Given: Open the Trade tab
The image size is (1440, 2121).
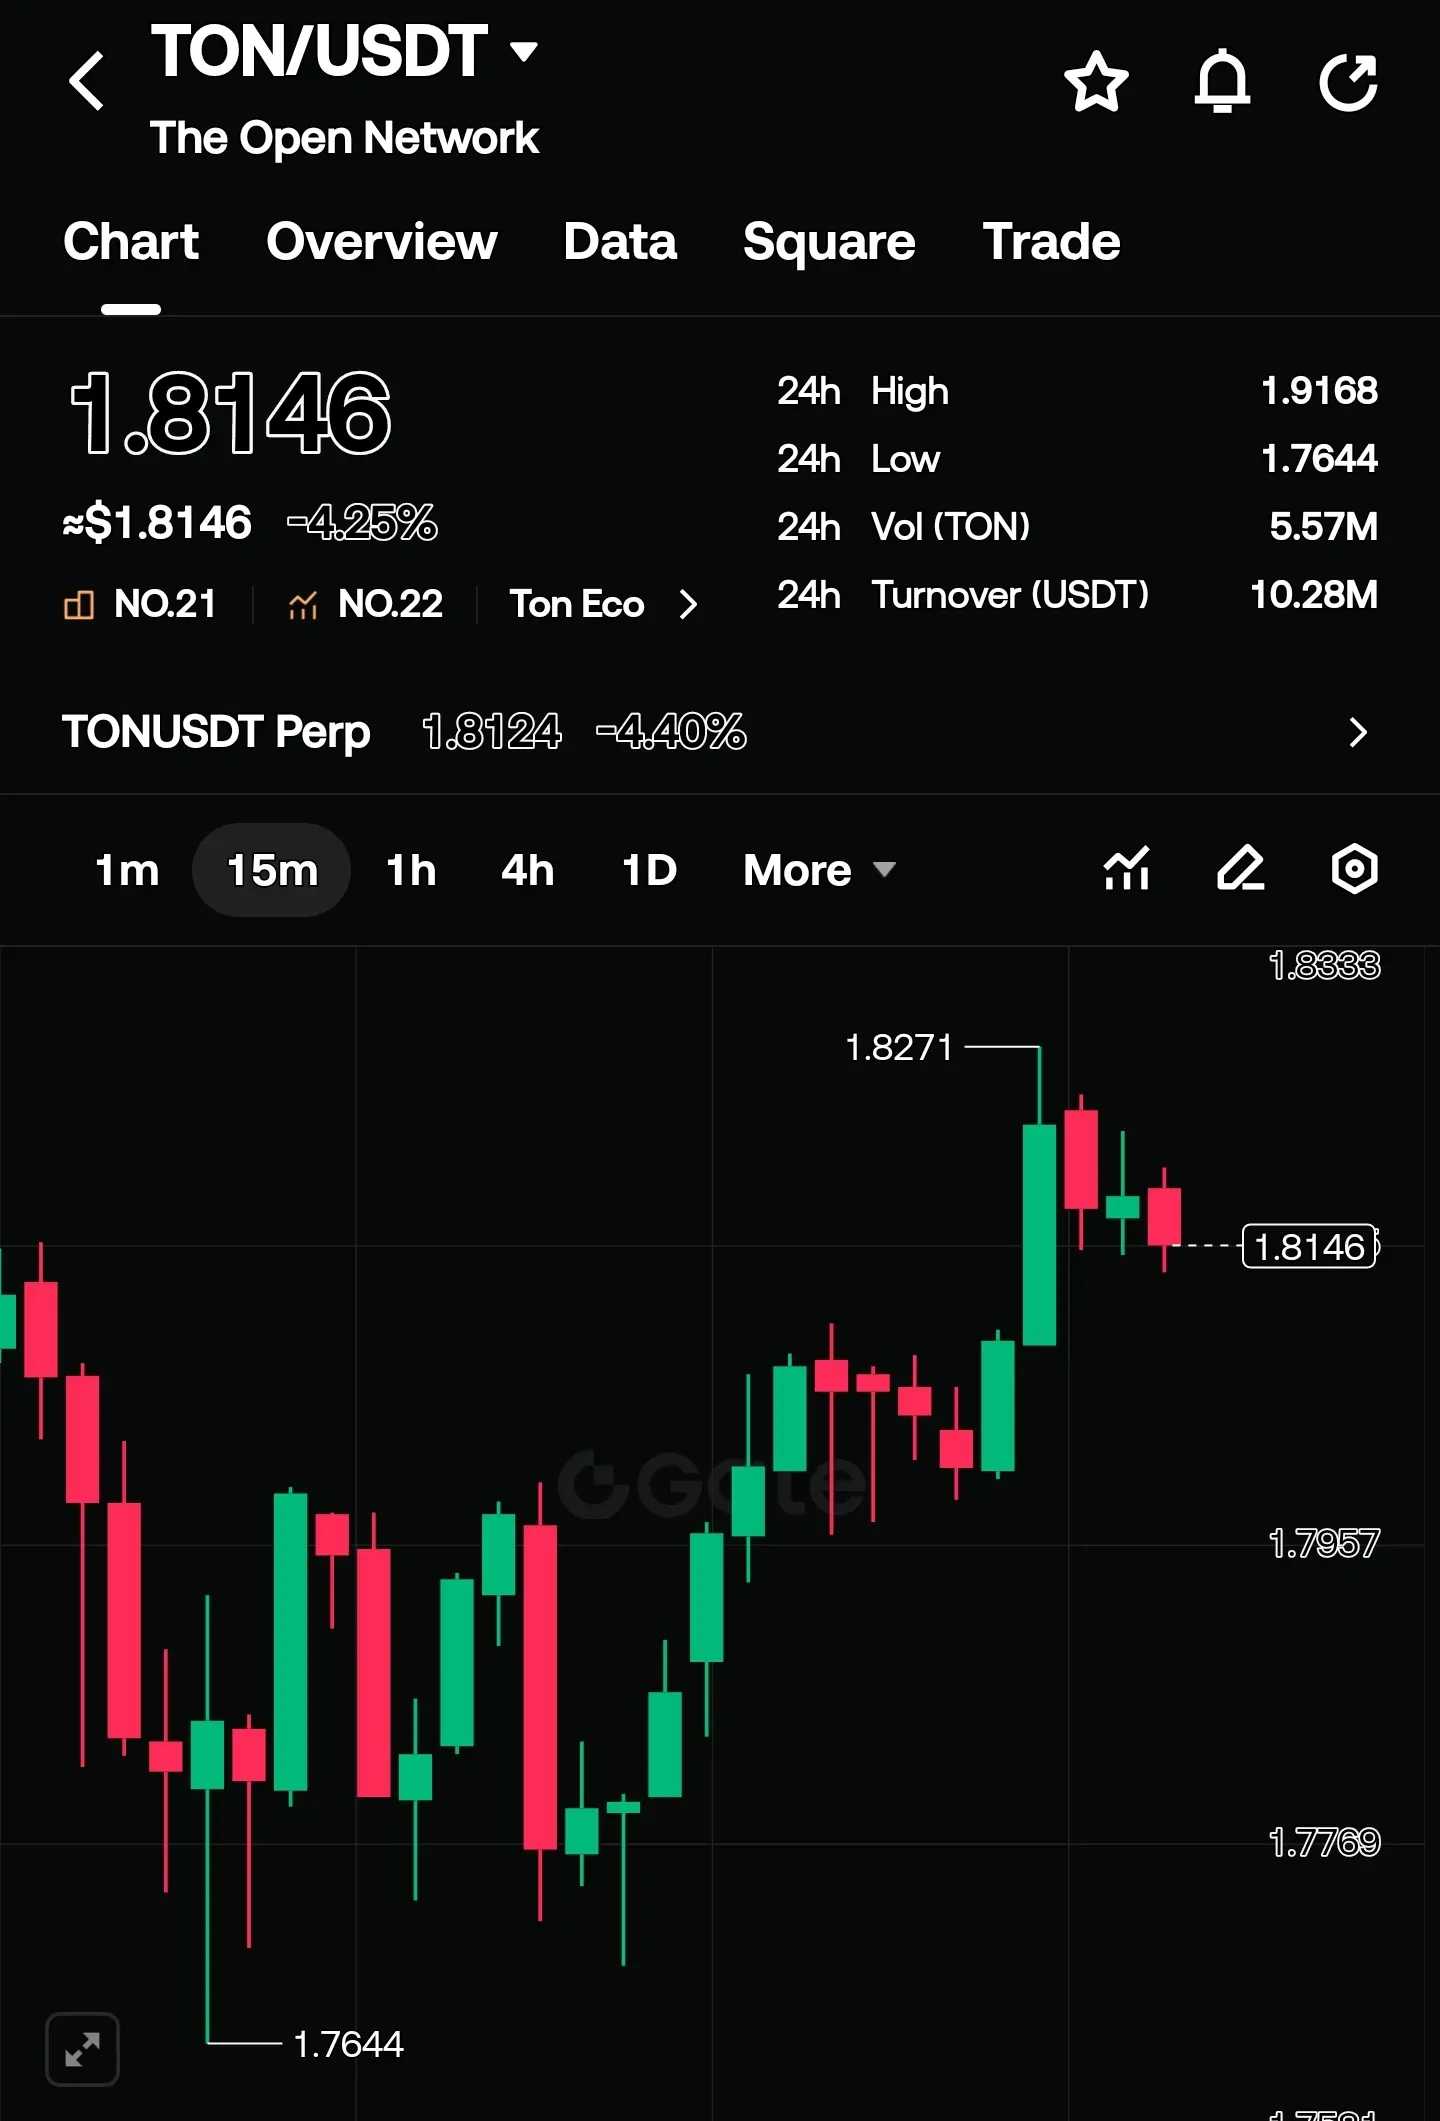Looking at the screenshot, I should coord(1051,242).
